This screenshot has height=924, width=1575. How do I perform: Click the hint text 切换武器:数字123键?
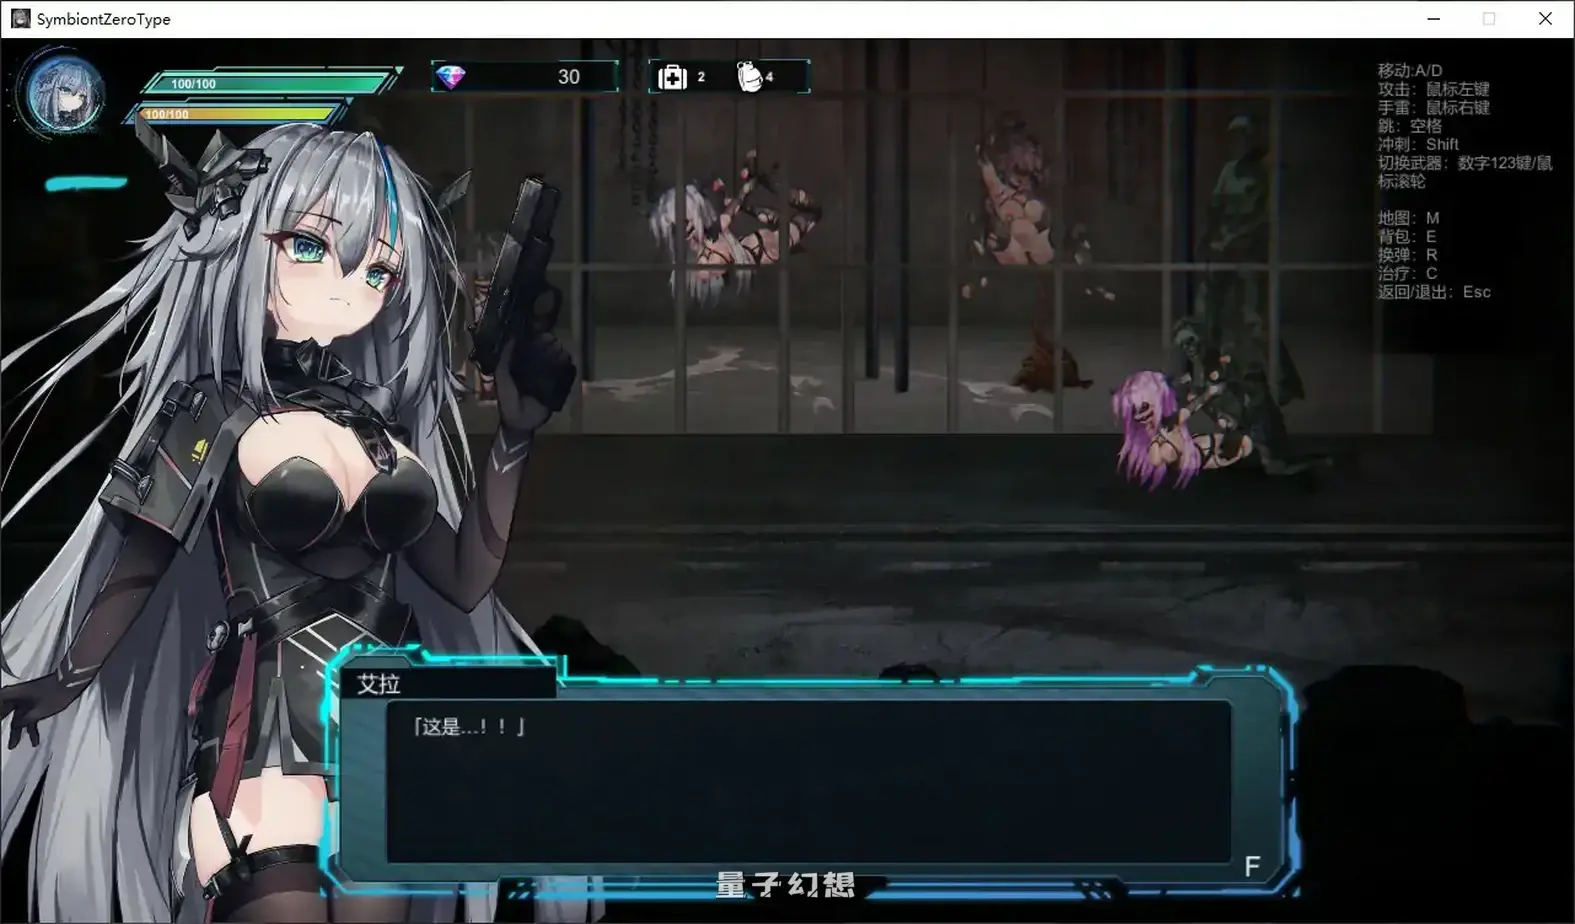tap(1465, 172)
